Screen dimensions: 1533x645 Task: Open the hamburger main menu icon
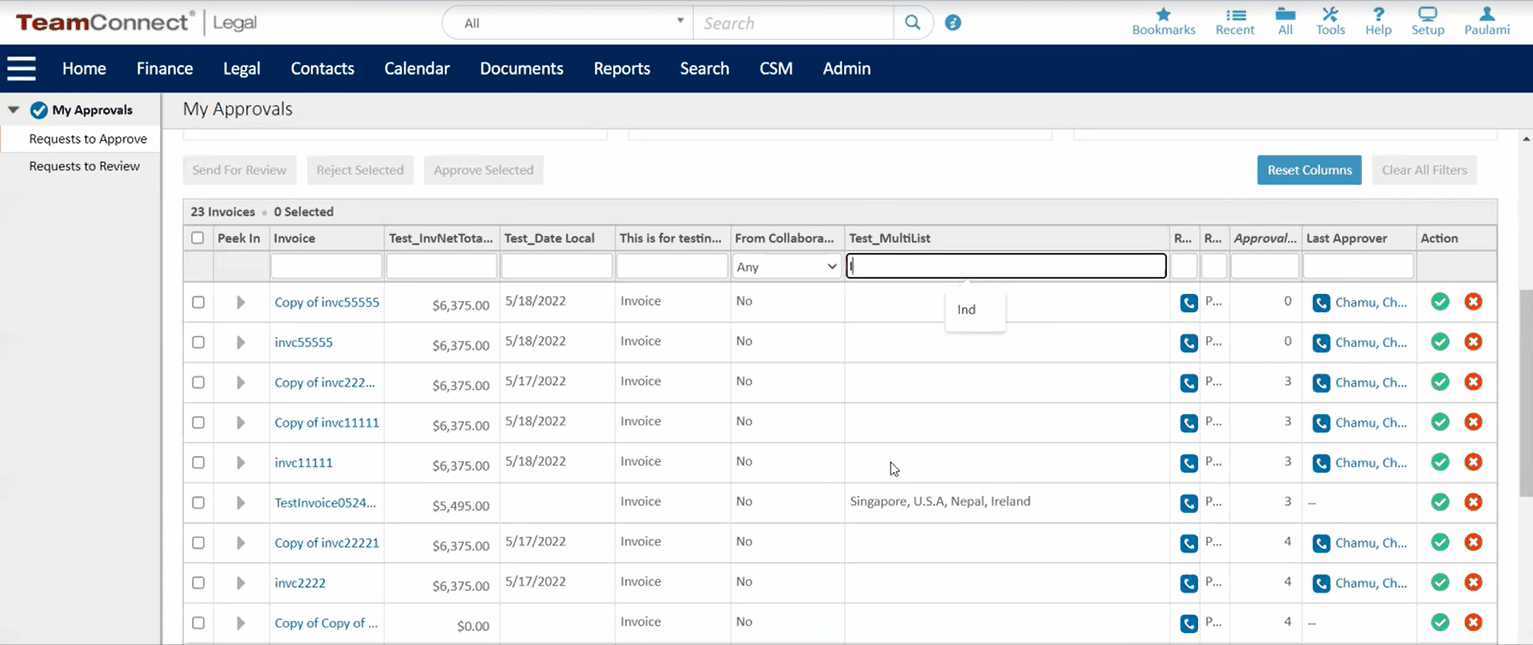(x=21, y=68)
